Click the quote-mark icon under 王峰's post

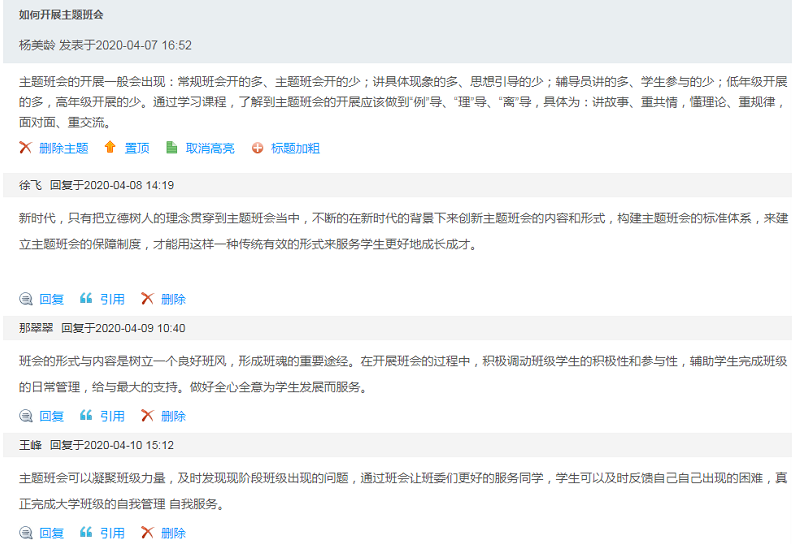tap(86, 533)
